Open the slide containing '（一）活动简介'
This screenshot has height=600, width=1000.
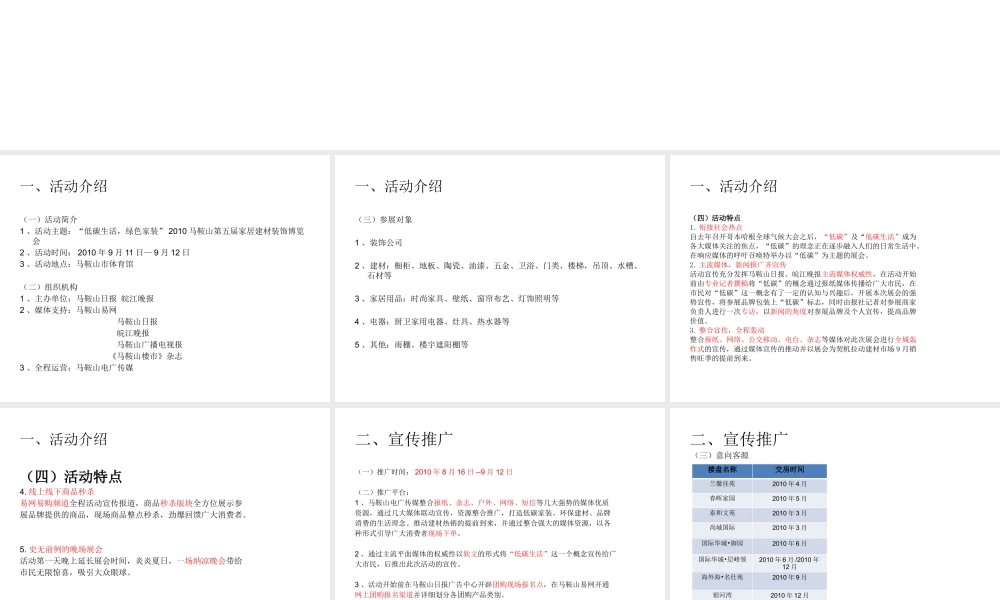coord(165,278)
